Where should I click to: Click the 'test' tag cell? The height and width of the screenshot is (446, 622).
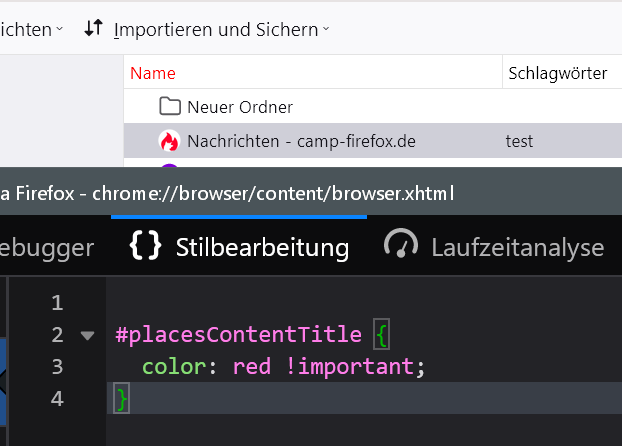click(x=520, y=141)
